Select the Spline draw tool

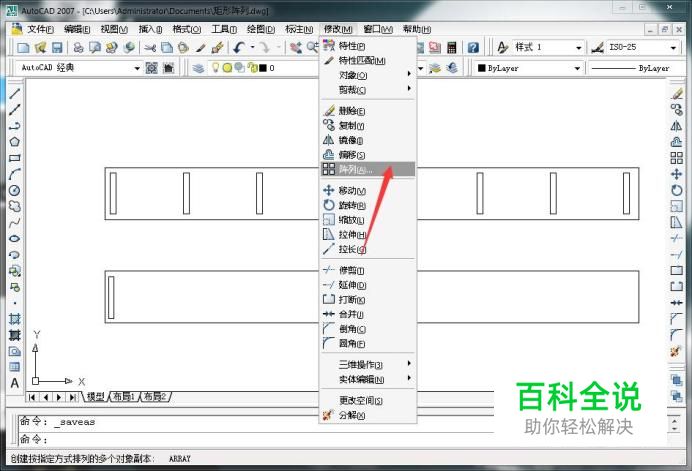click(15, 222)
